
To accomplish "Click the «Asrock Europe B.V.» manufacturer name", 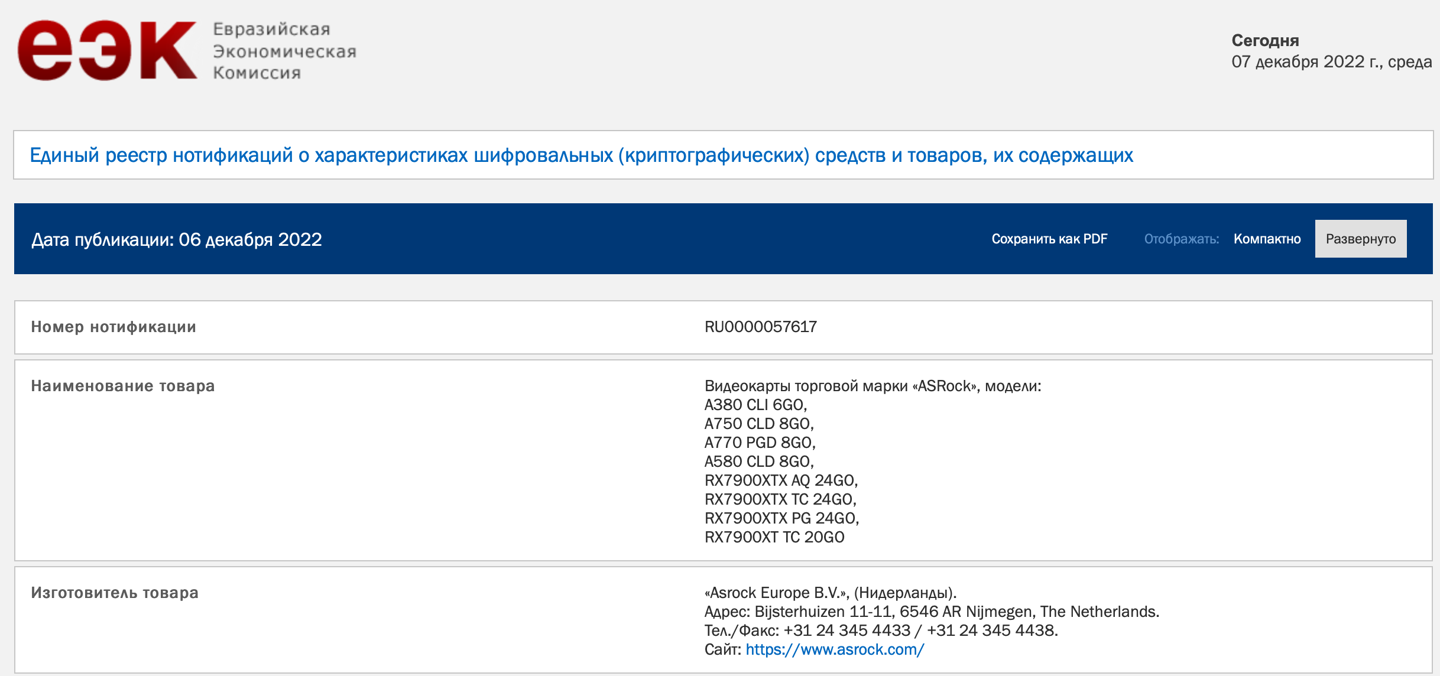I will tap(775, 593).
